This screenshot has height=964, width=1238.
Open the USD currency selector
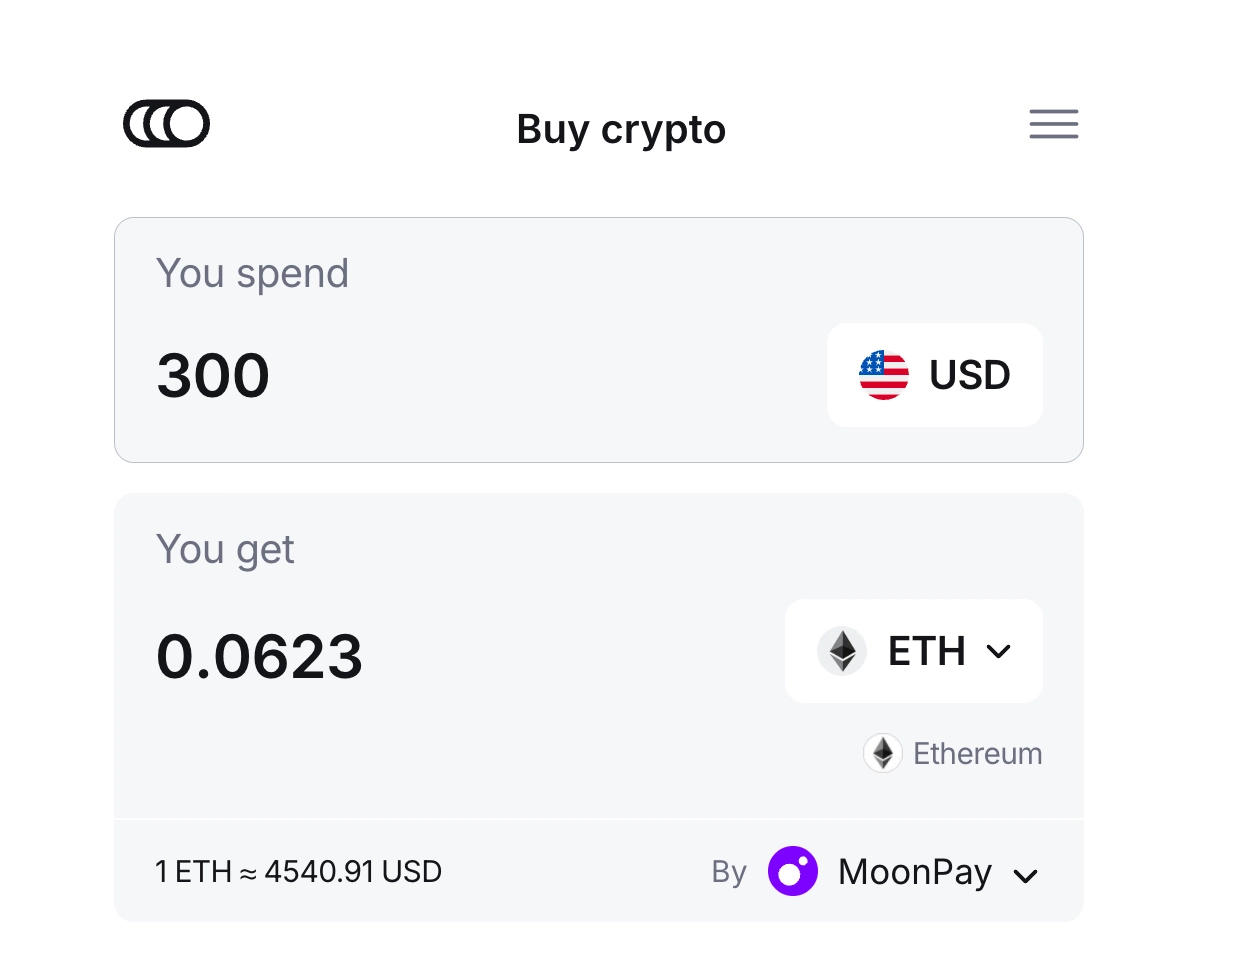(x=934, y=375)
